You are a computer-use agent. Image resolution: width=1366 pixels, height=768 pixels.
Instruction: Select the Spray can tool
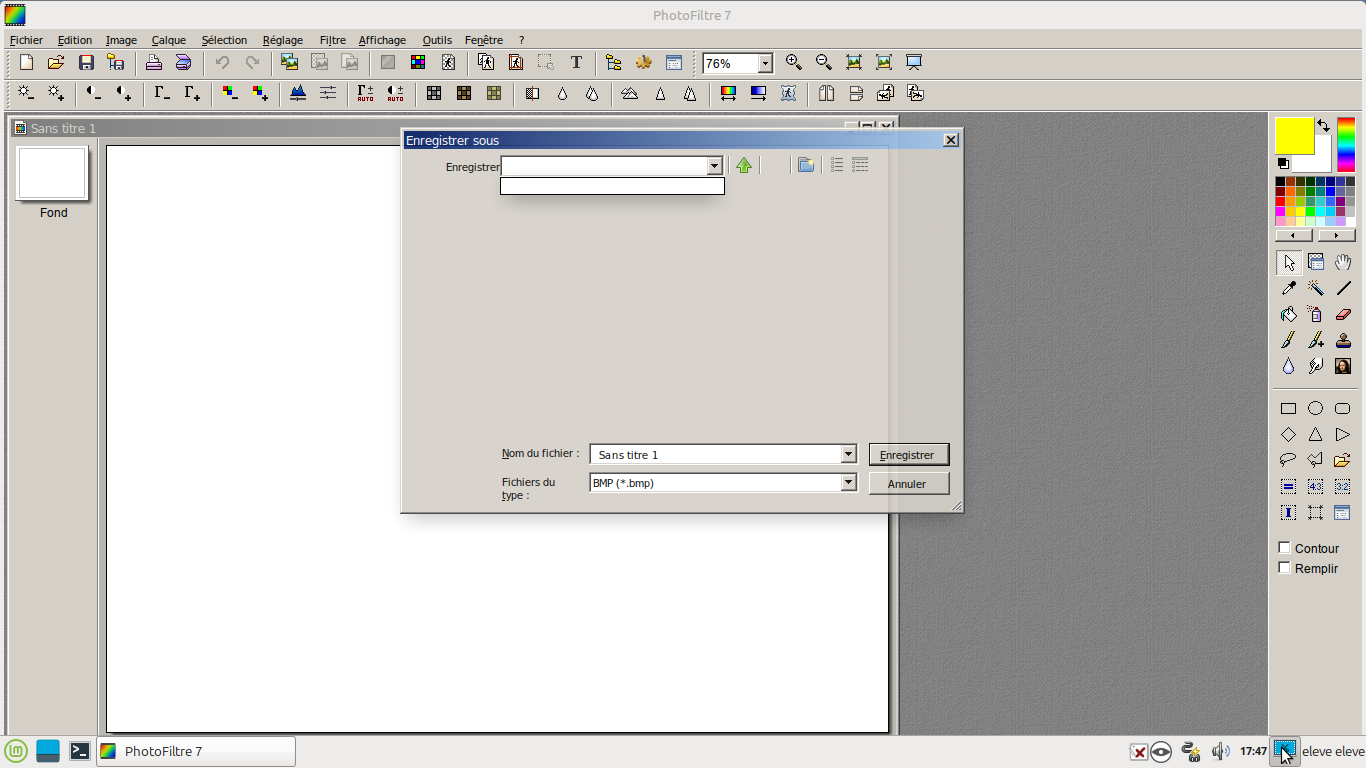(1316, 314)
